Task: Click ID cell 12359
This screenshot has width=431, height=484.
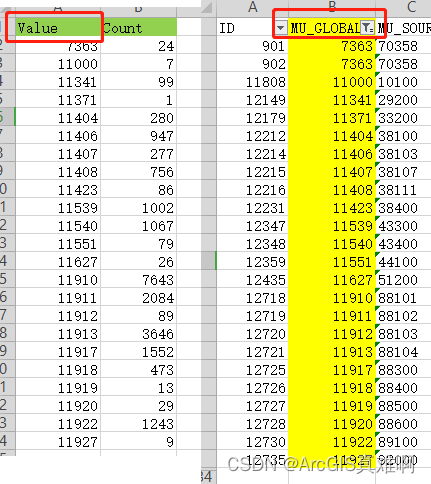Action: point(252,262)
